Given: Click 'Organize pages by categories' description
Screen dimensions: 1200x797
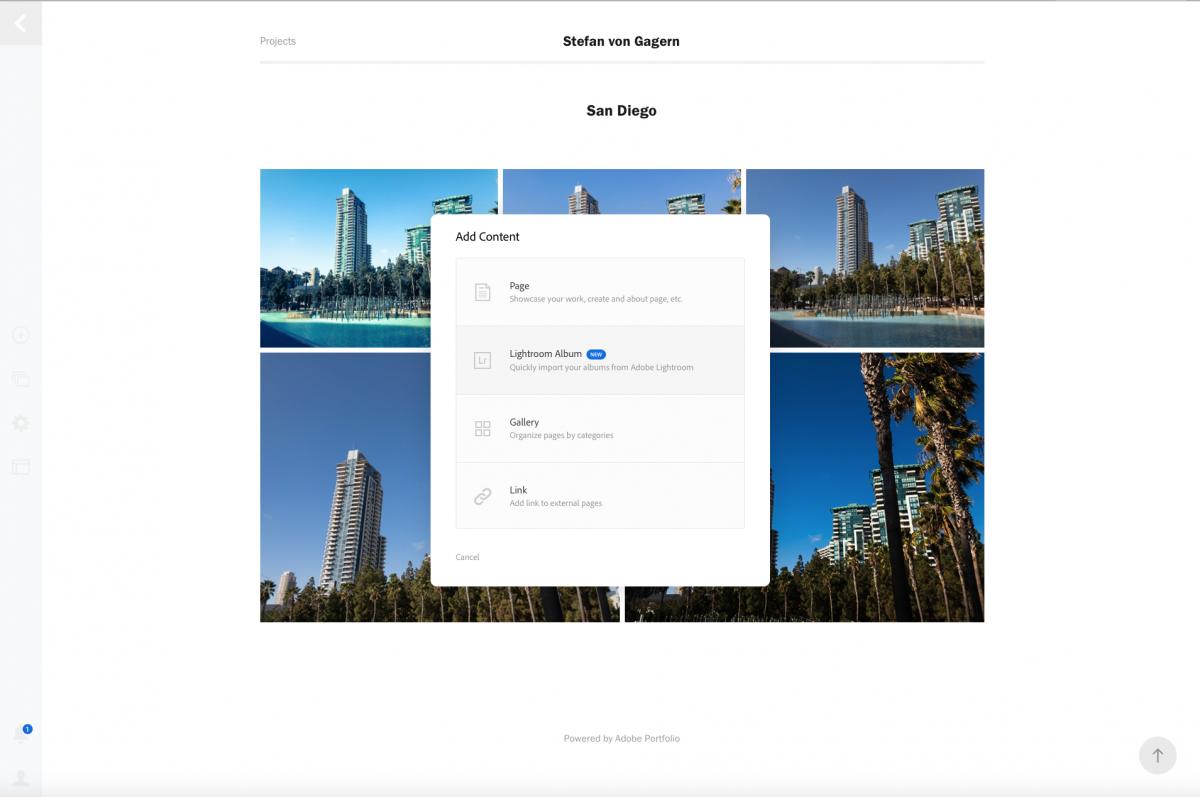Looking at the screenshot, I should 561,435.
